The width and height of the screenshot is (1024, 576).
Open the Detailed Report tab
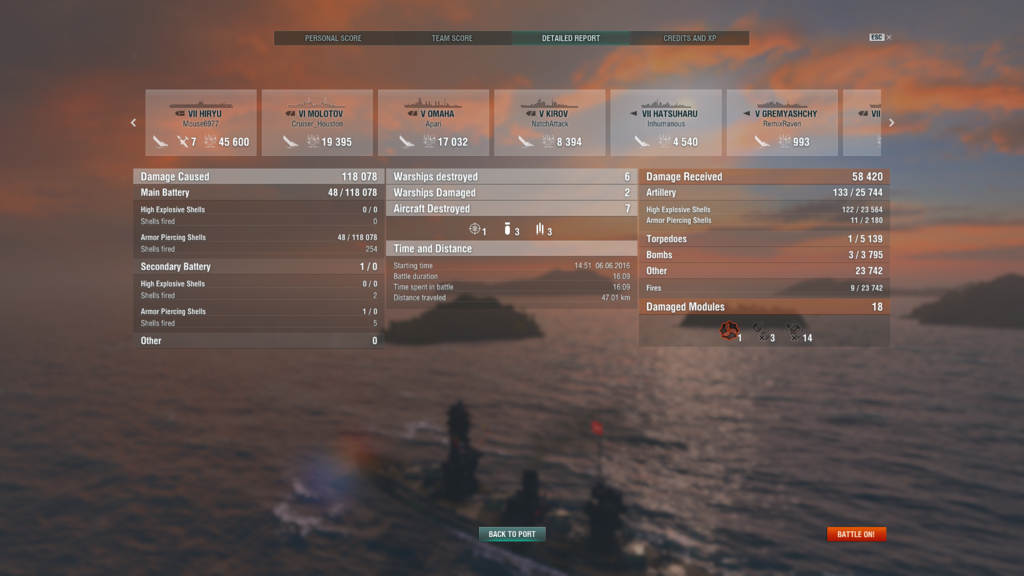click(x=571, y=38)
